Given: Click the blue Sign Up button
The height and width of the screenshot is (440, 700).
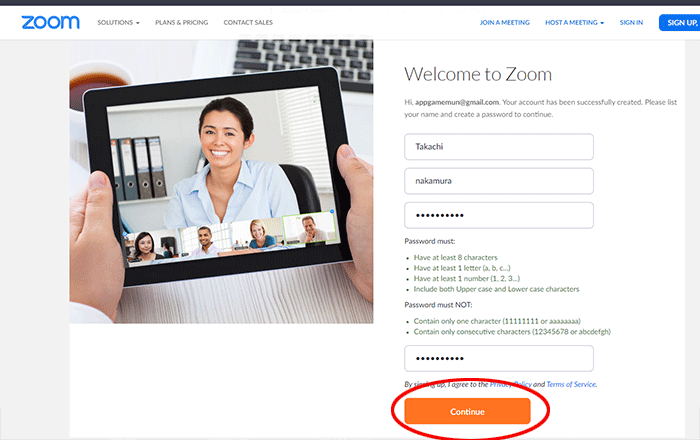Looking at the screenshot, I should pos(679,23).
